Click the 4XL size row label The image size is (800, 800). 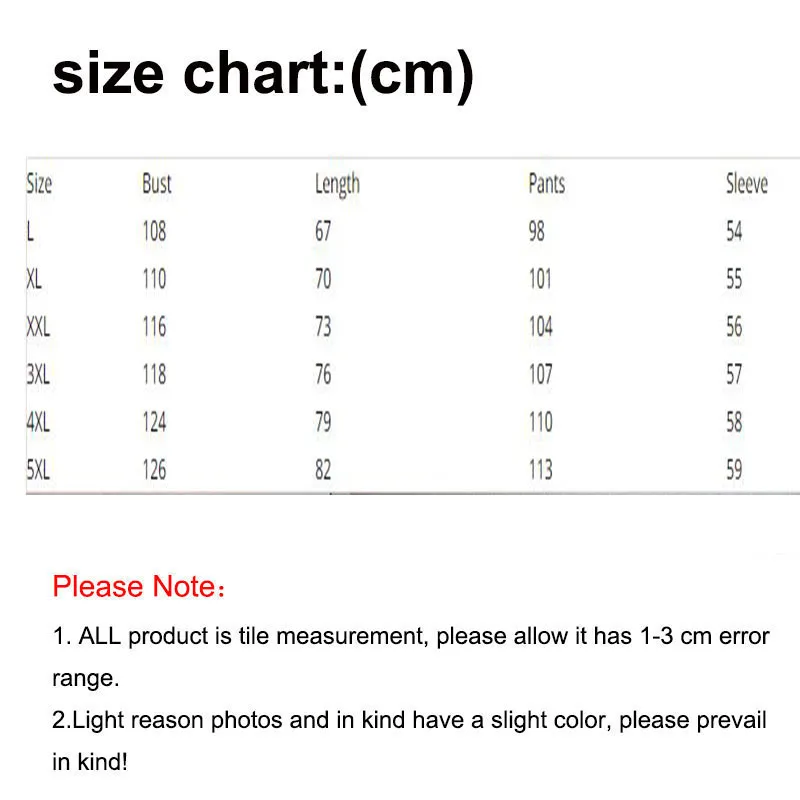(x=38, y=422)
